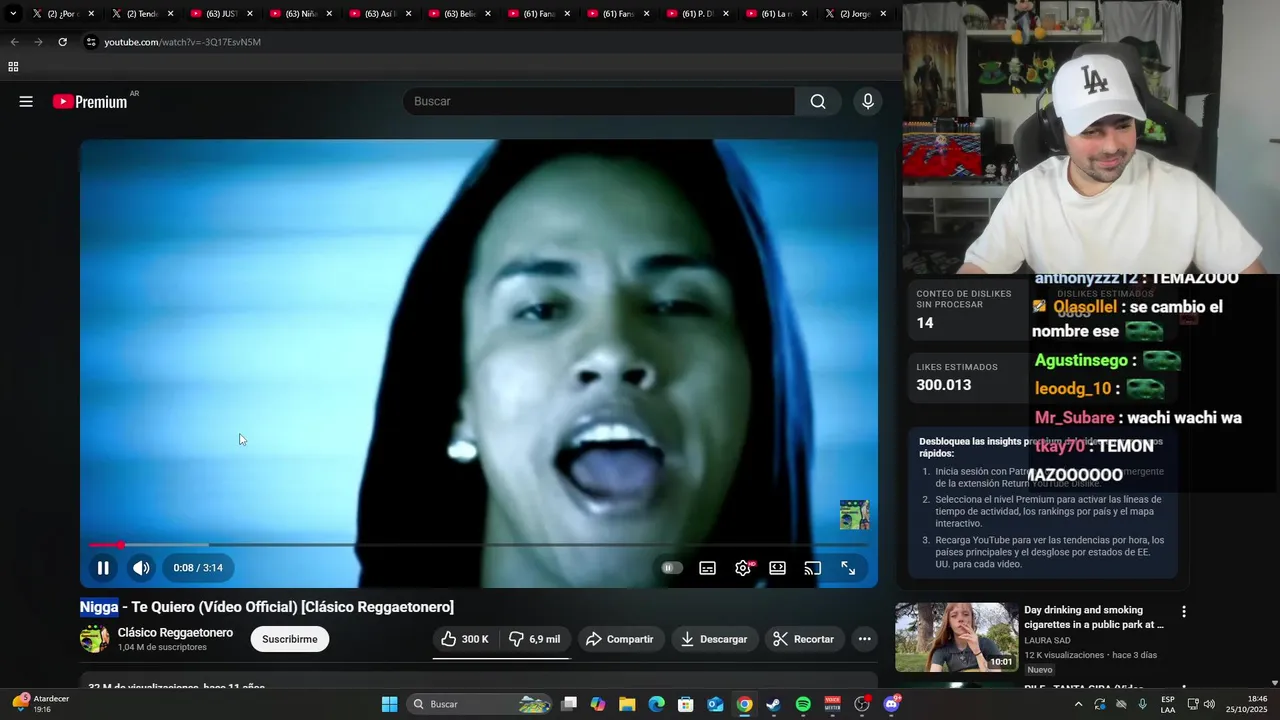Open the 'Day drinking and smoking' video title
This screenshot has height=720, width=1280.
[x=1094, y=617]
